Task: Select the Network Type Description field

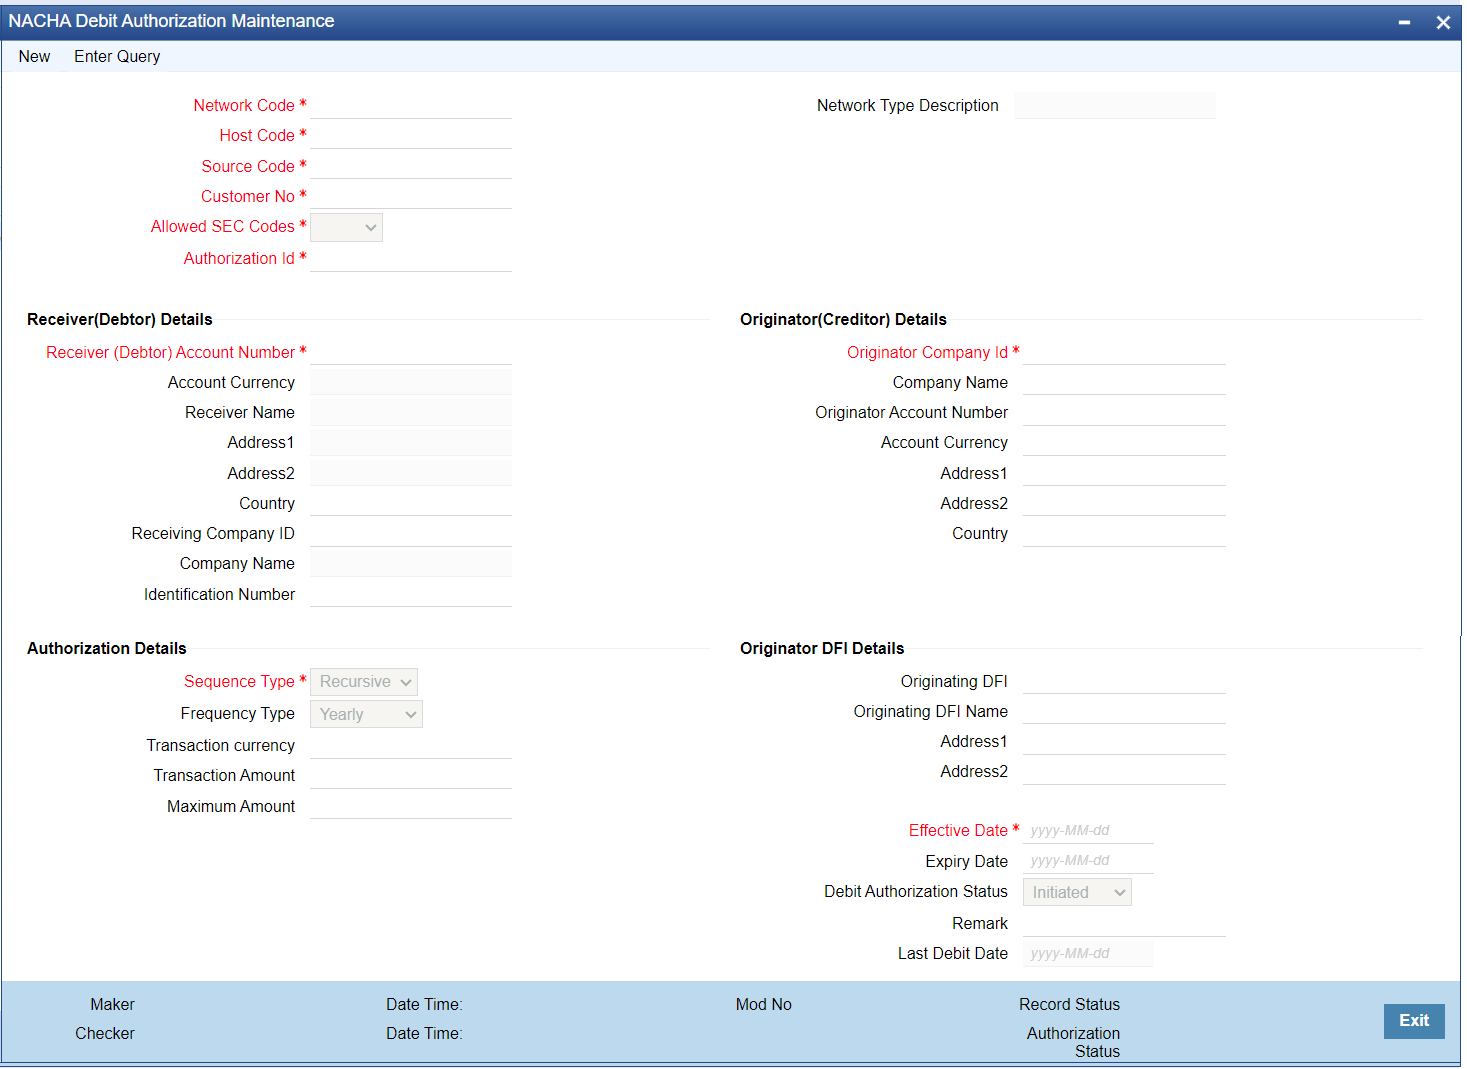Action: 1115,106
